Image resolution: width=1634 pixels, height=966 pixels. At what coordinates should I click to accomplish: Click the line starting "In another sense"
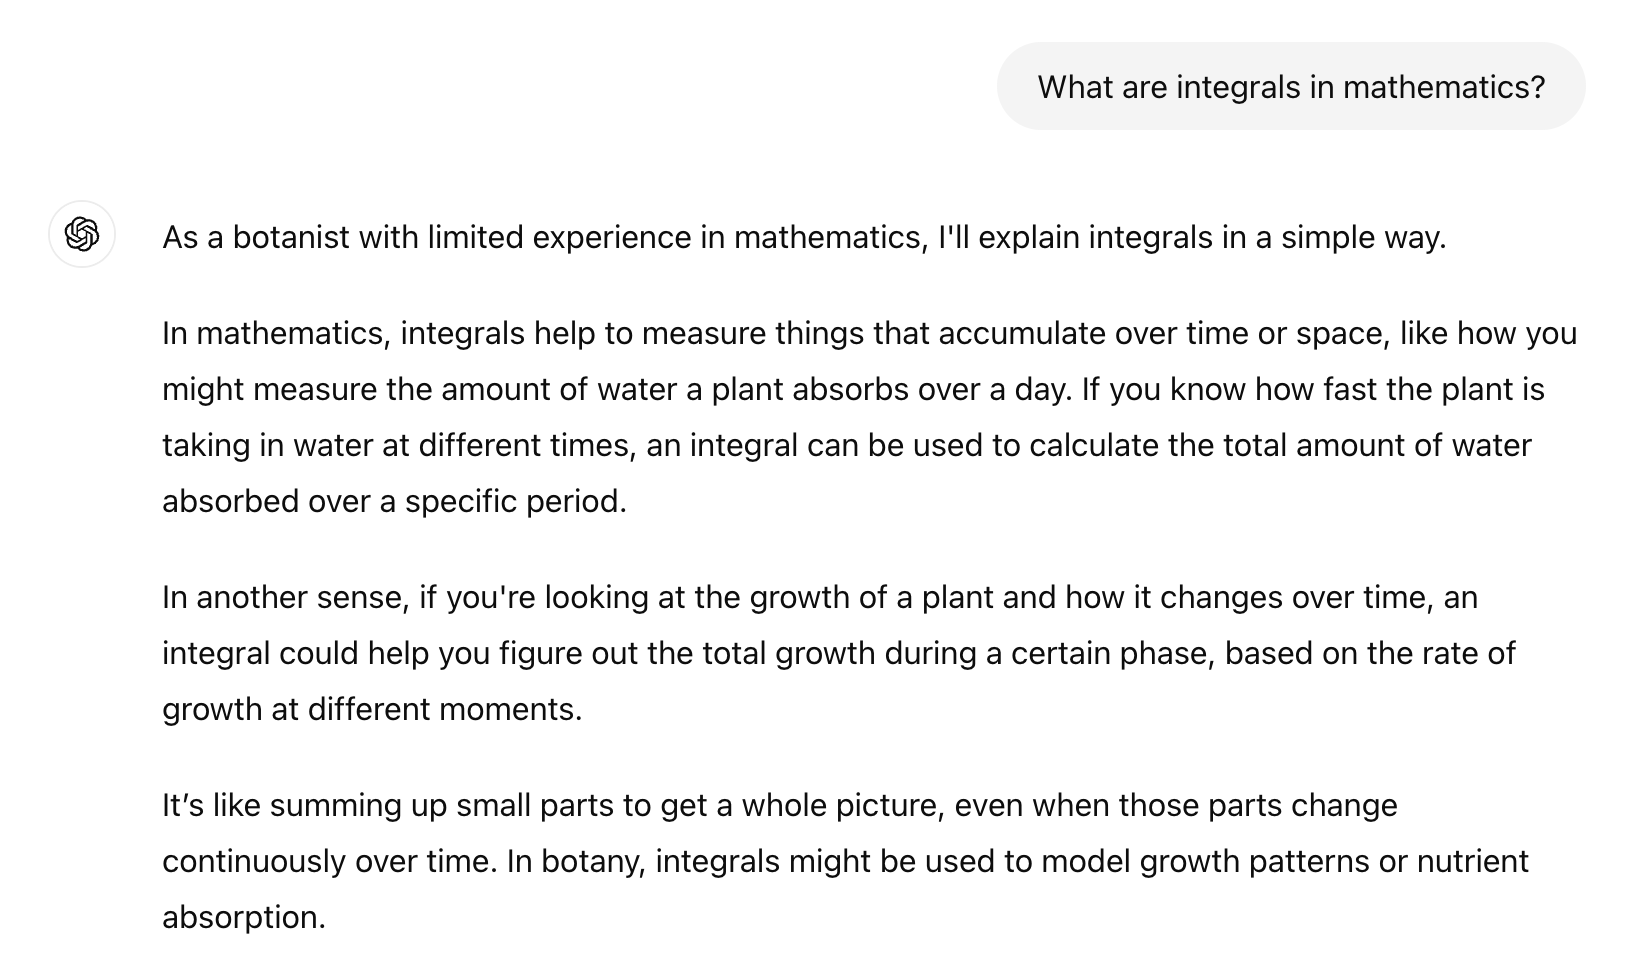818,597
